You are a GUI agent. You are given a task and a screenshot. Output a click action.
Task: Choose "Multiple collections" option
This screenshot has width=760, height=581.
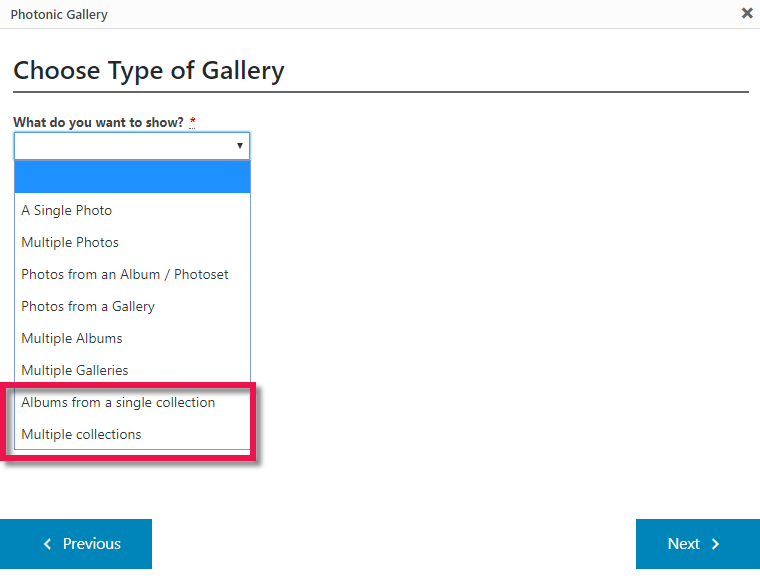point(81,434)
